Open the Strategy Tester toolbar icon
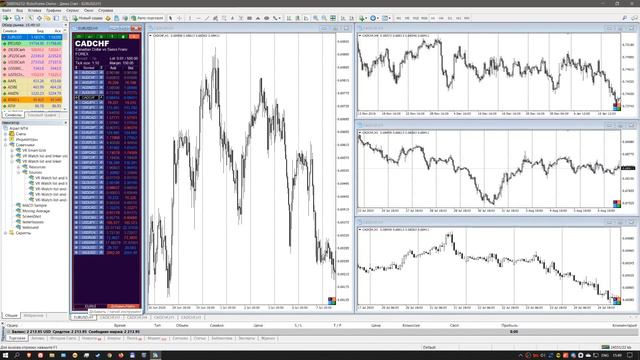This screenshot has height=360, width=640. click(x=64, y=18)
